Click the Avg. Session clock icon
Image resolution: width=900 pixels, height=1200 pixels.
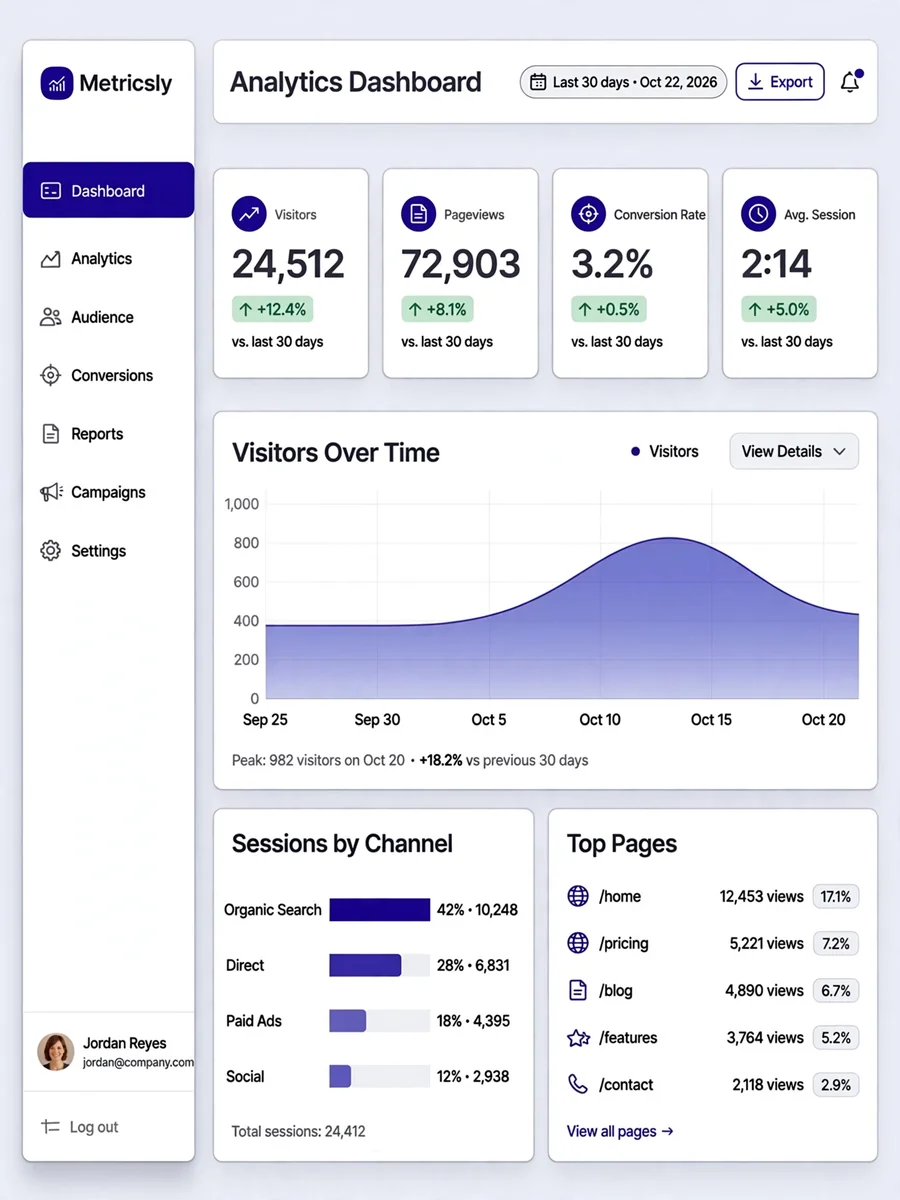click(758, 214)
